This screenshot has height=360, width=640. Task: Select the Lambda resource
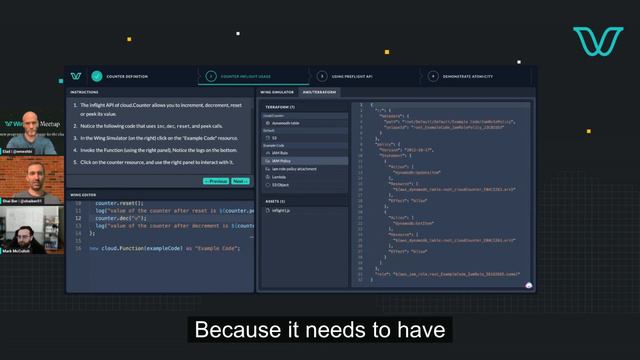pos(305,177)
